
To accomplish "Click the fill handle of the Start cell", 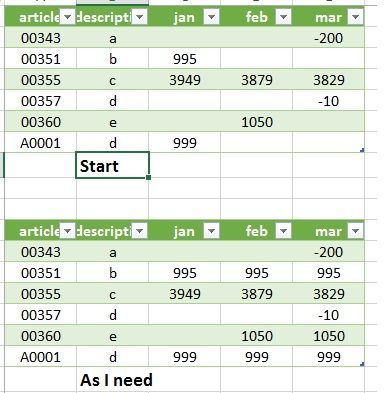I will pyautogui.click(x=148, y=177).
